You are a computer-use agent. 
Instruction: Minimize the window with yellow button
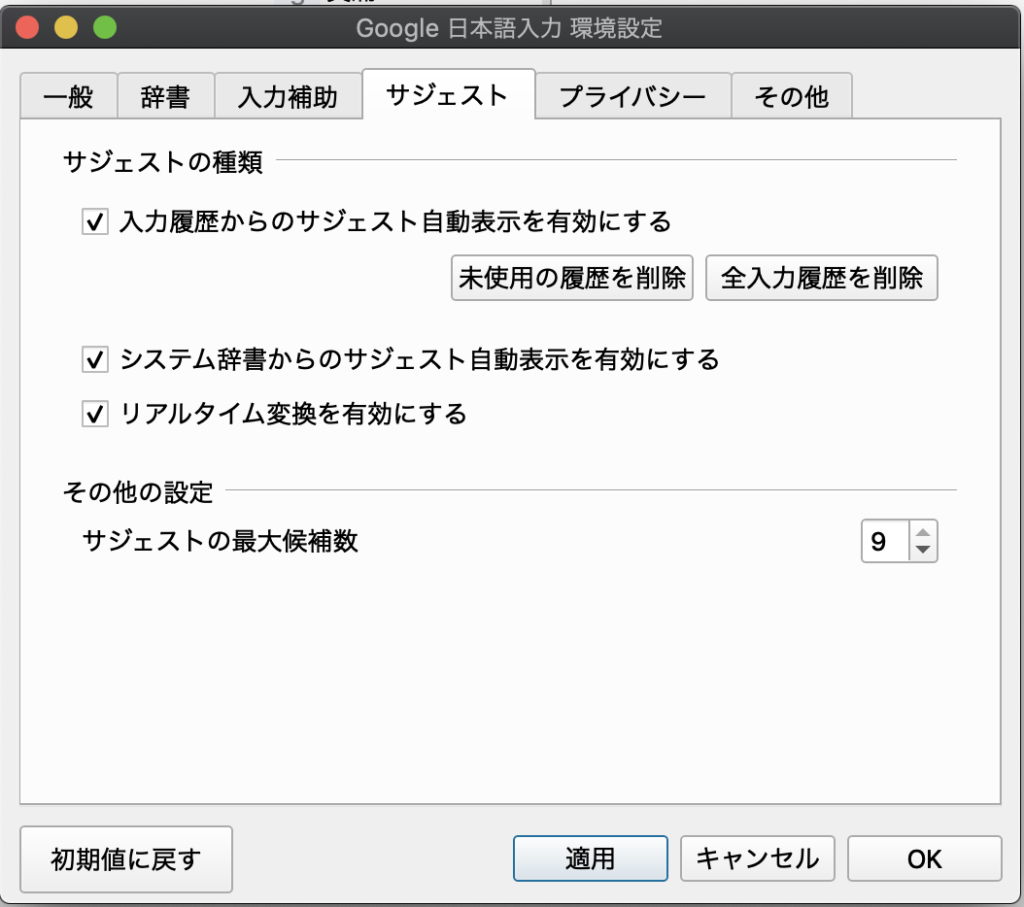tap(66, 27)
